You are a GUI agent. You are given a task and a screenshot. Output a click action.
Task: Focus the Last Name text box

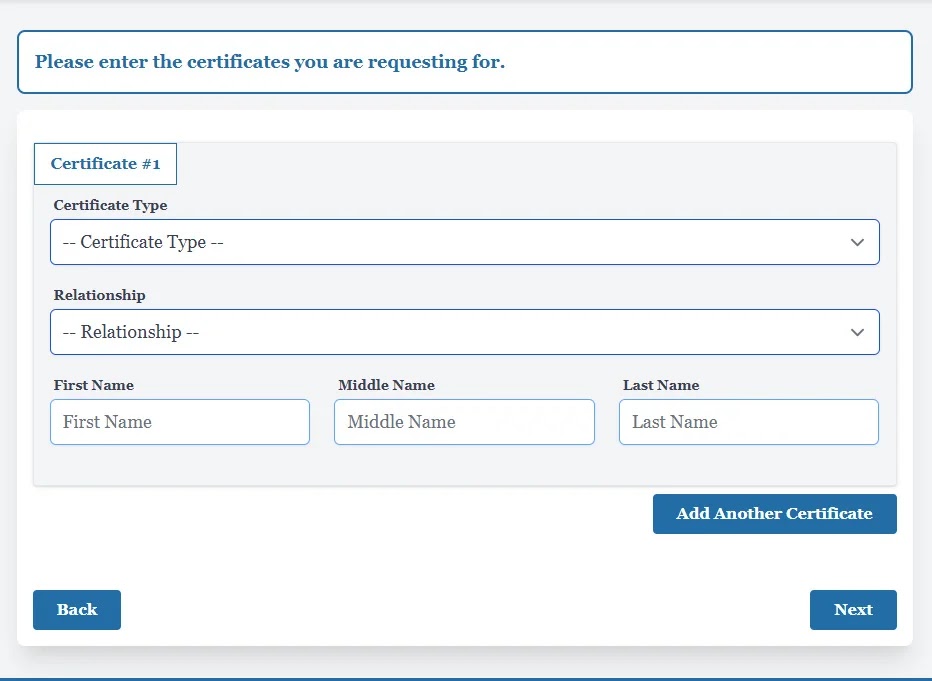point(748,422)
